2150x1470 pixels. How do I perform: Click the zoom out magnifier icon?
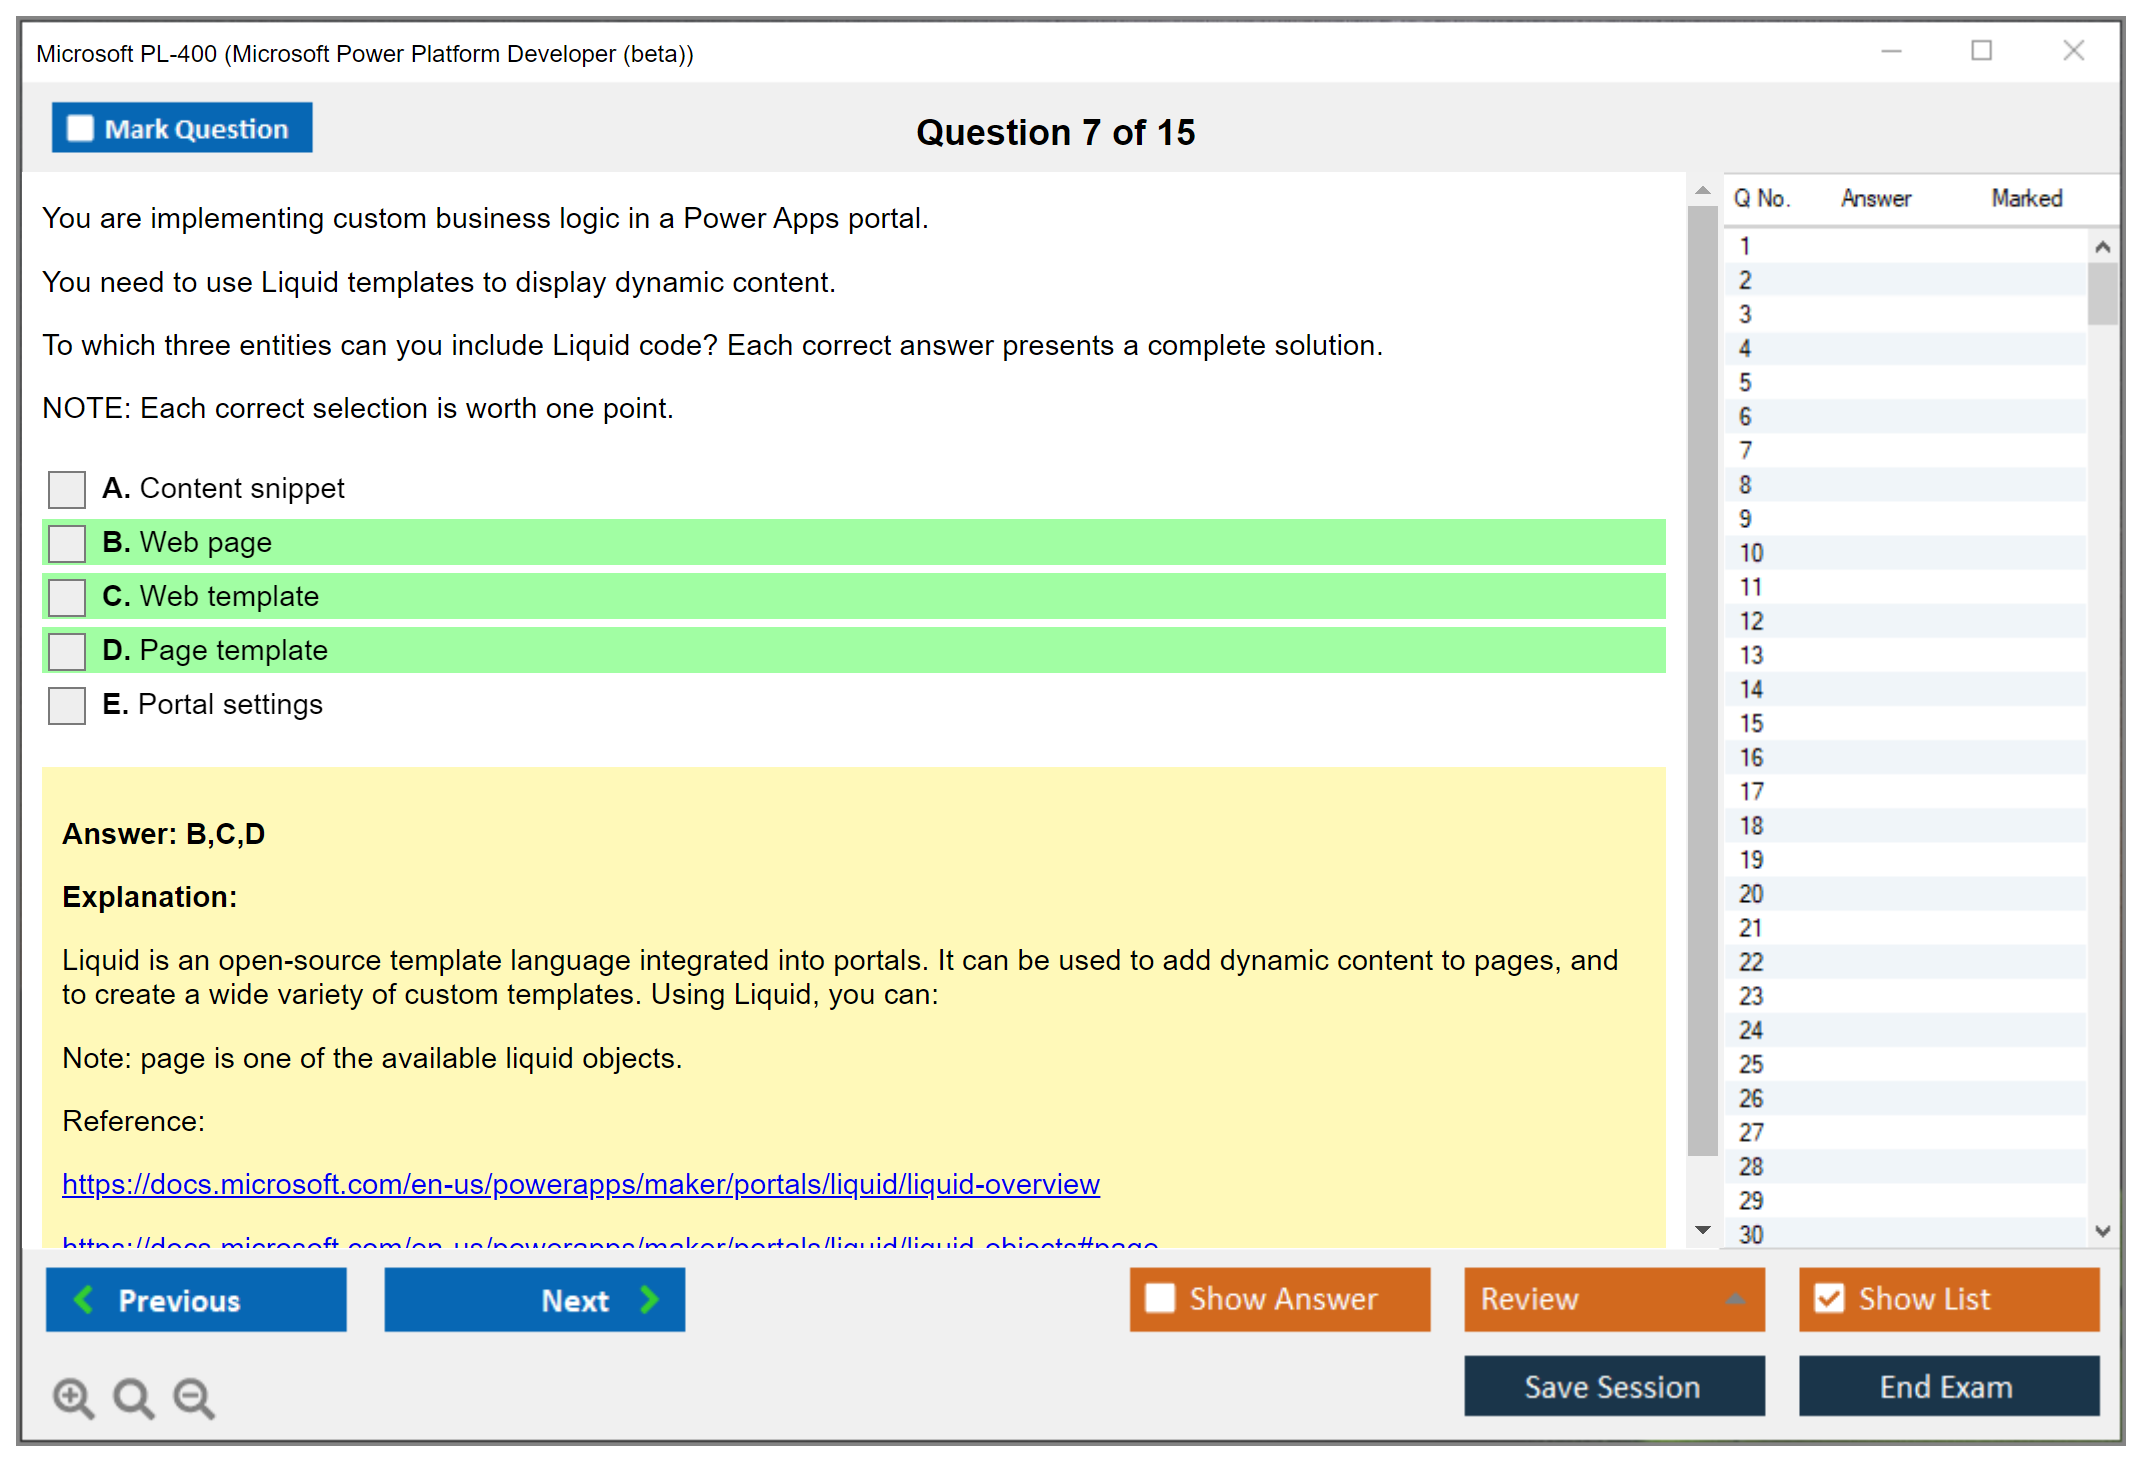pyautogui.click(x=193, y=1397)
